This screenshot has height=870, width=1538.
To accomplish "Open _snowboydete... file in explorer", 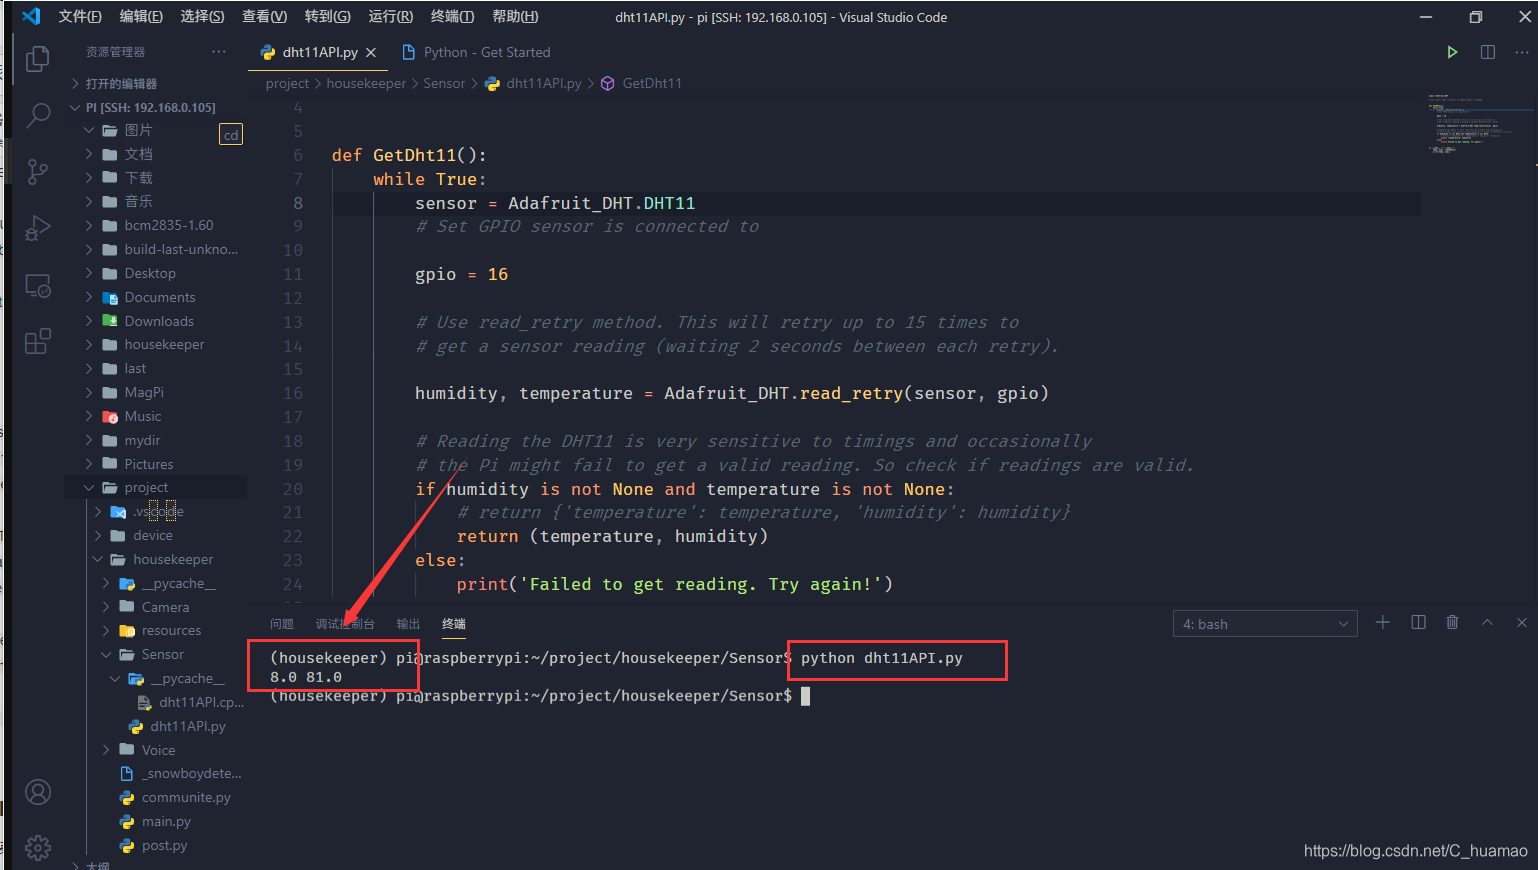I will pyautogui.click(x=191, y=773).
